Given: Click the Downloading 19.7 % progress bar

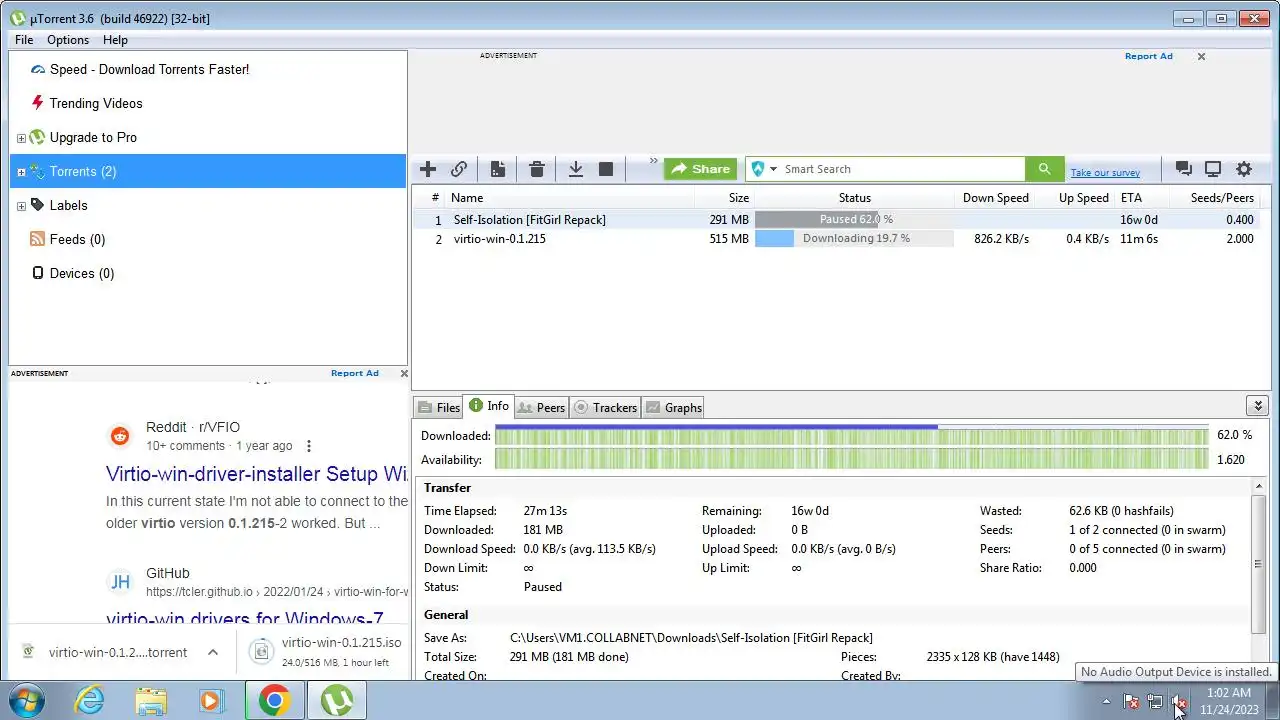Looking at the screenshot, I should point(854,239).
